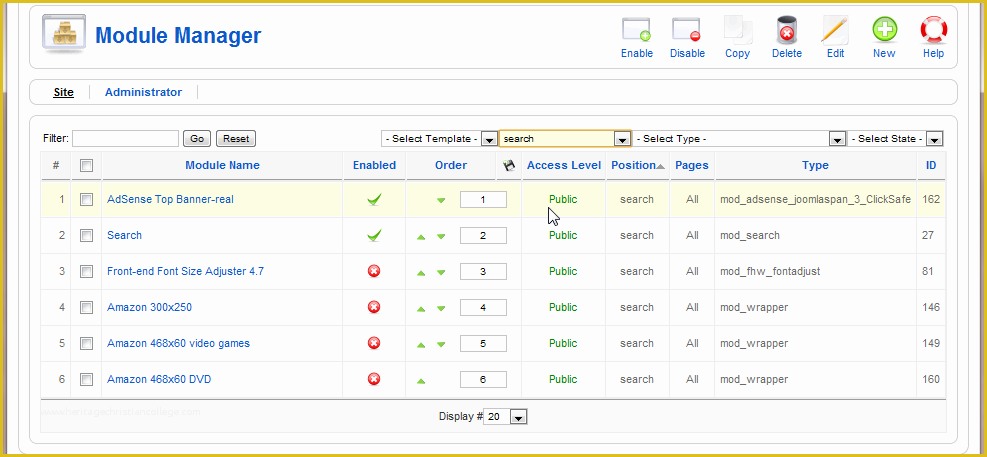Move Front-end Font Size Adjuster down arrow
The image size is (987, 457).
pos(441,273)
